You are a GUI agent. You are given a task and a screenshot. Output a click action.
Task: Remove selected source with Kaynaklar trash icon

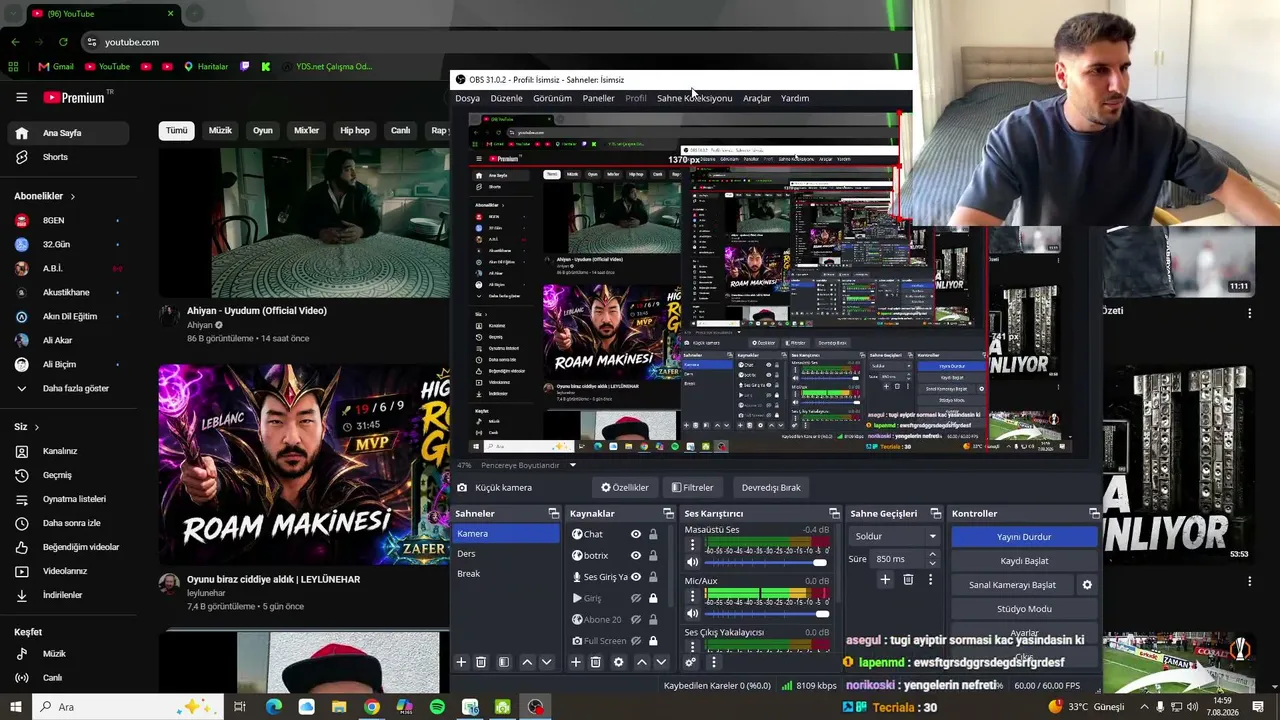click(x=595, y=662)
